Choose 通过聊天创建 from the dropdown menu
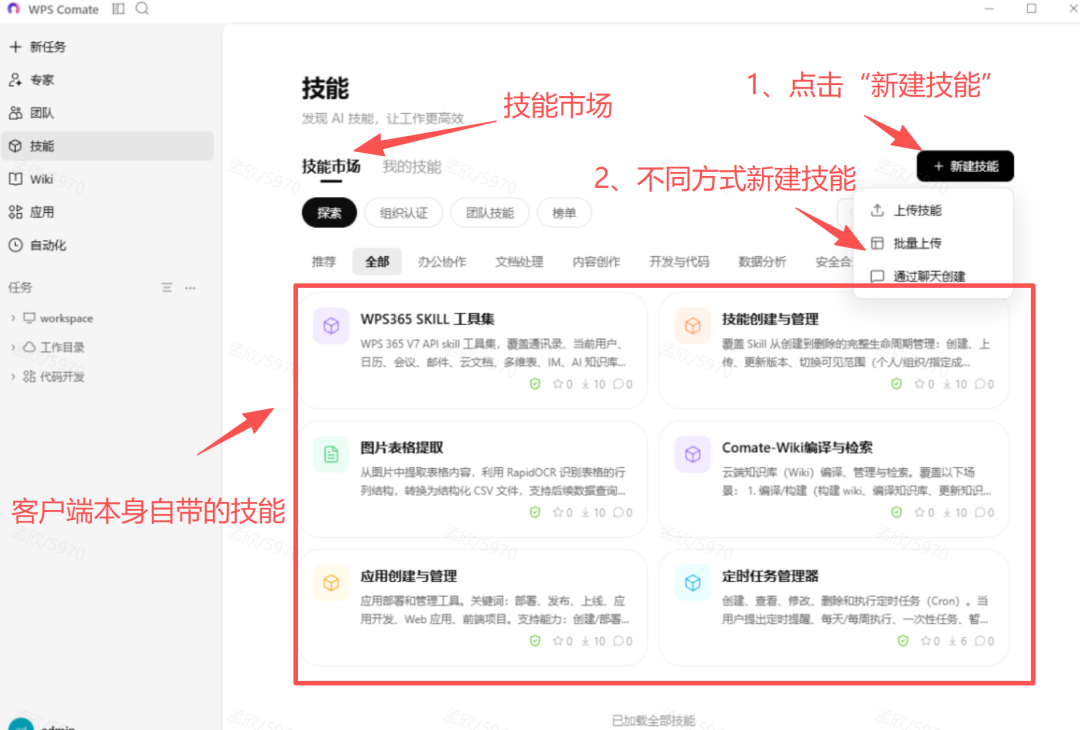Viewport: 1080px width, 730px height. point(933,276)
